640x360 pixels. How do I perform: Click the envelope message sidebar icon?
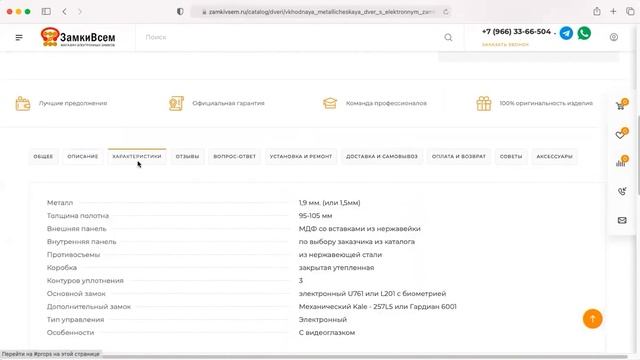point(622,220)
